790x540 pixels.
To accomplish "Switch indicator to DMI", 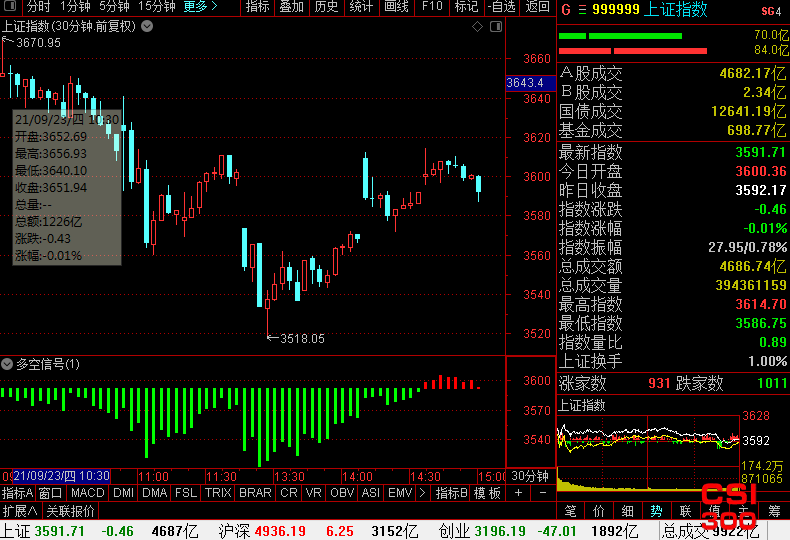I will click(123, 493).
